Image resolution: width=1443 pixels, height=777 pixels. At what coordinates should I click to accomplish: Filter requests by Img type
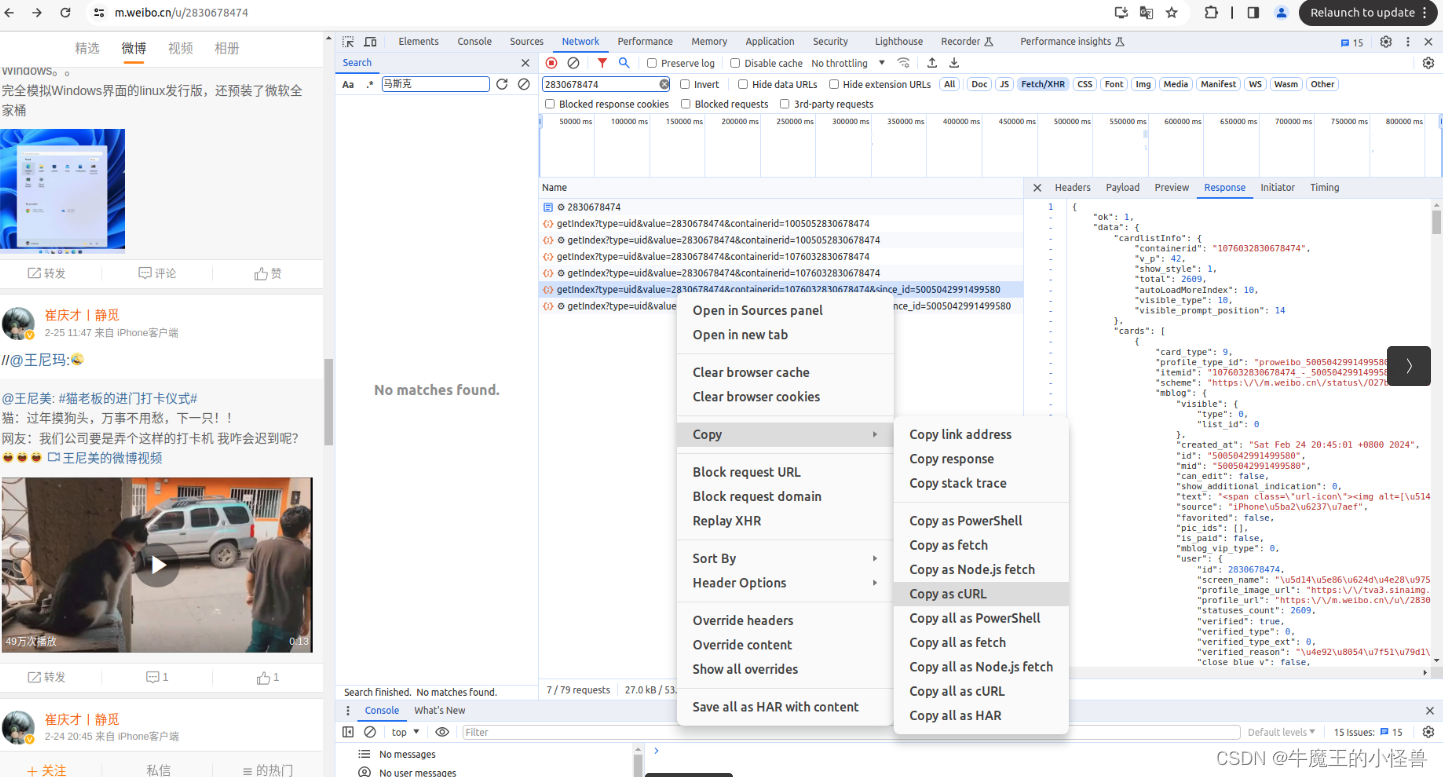pos(1142,84)
